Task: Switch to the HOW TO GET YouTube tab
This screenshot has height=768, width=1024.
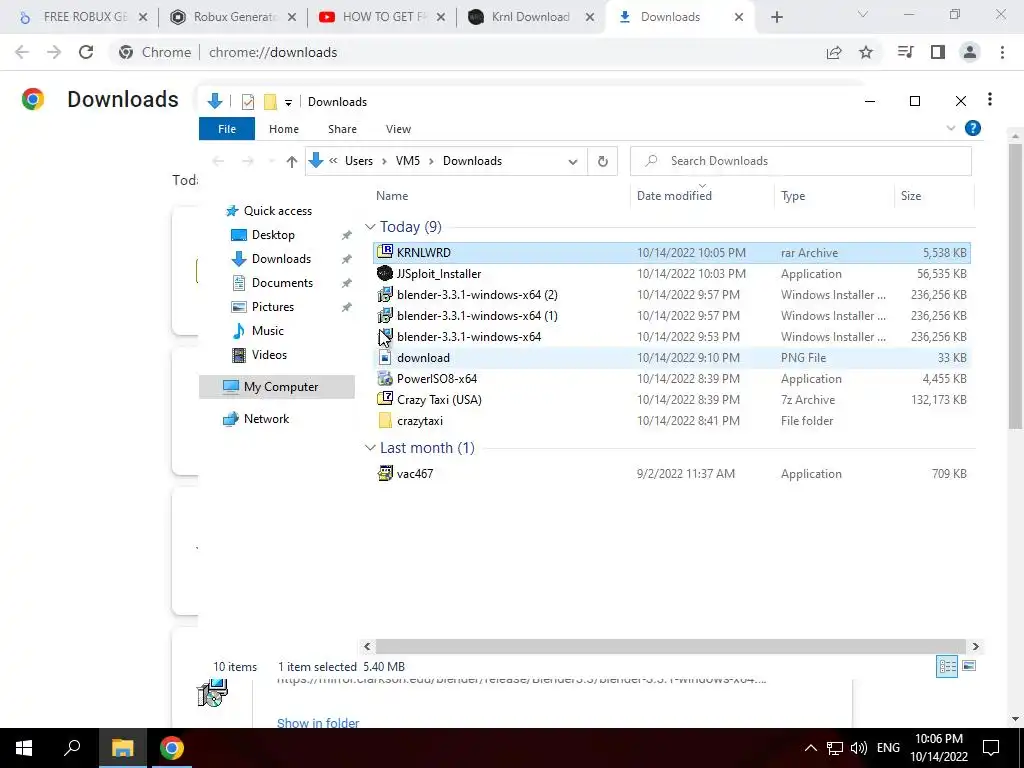Action: (383, 17)
